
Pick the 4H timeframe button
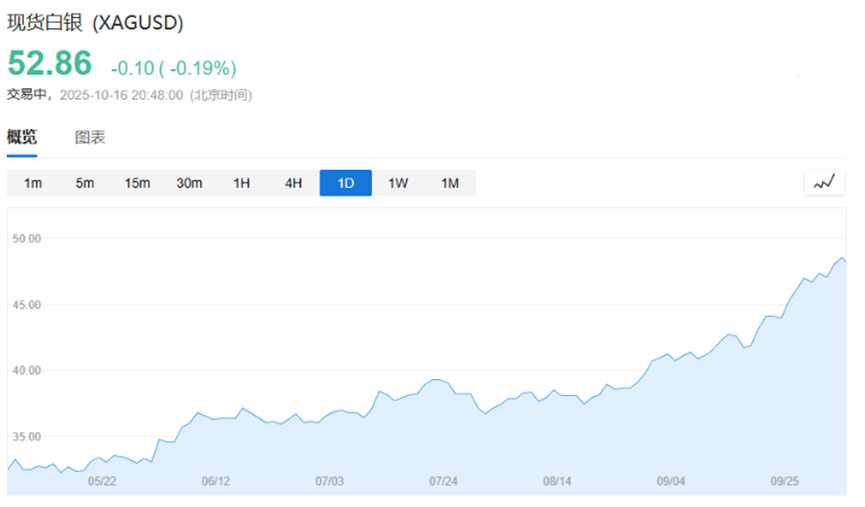(x=293, y=183)
